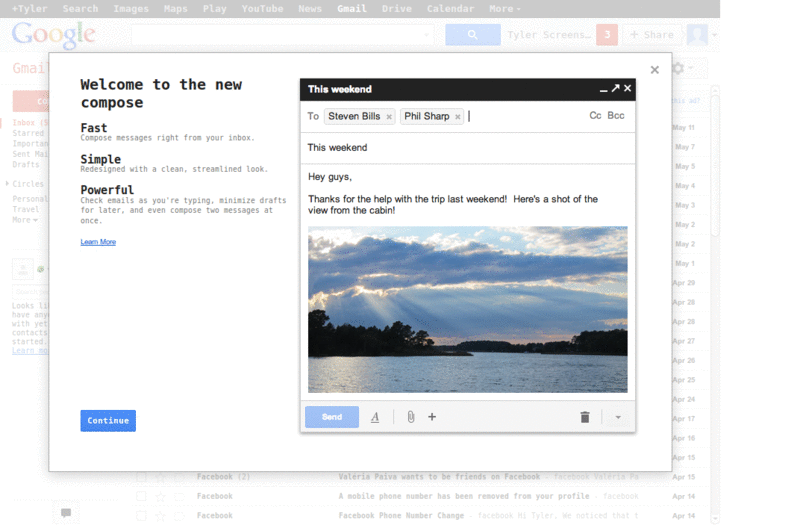Click the trash discard draft icon
The image size is (800, 525).
pos(585,417)
